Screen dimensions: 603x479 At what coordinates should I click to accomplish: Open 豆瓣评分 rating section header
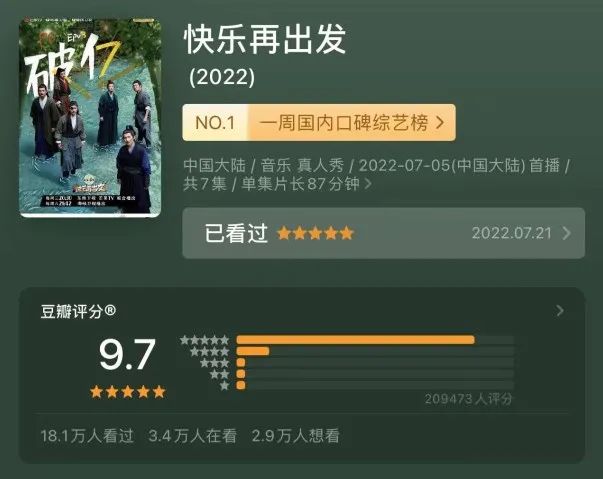(x=78, y=311)
